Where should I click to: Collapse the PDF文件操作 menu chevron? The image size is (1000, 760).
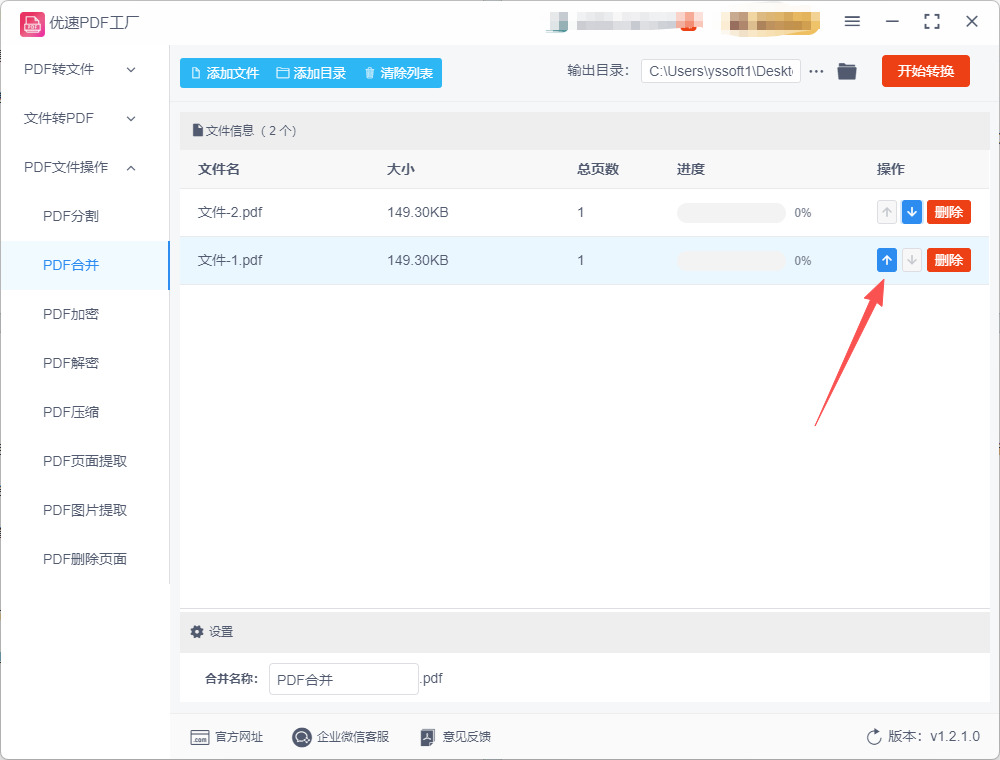(131, 168)
